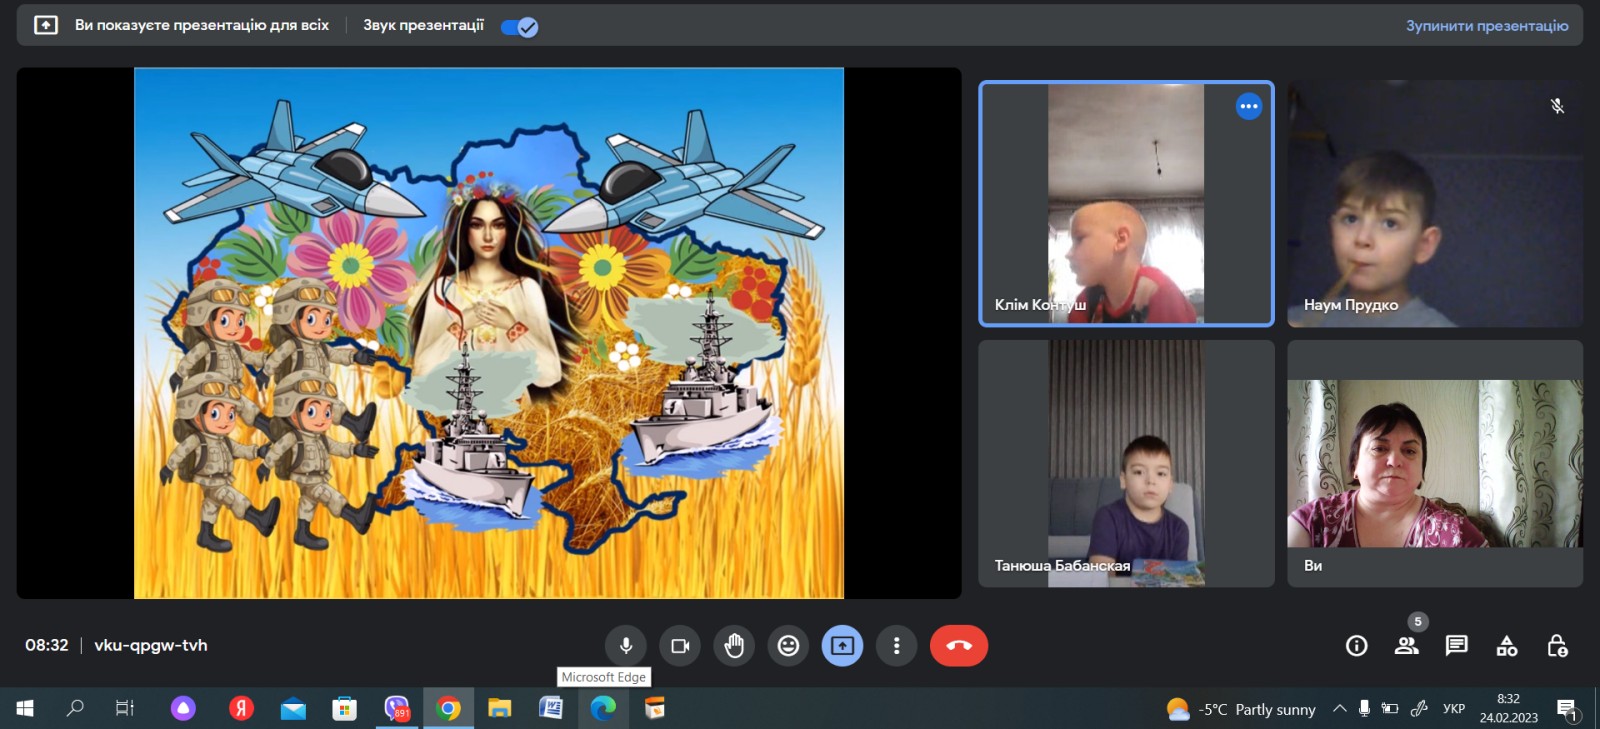Click the meeting time 08:32

point(47,645)
